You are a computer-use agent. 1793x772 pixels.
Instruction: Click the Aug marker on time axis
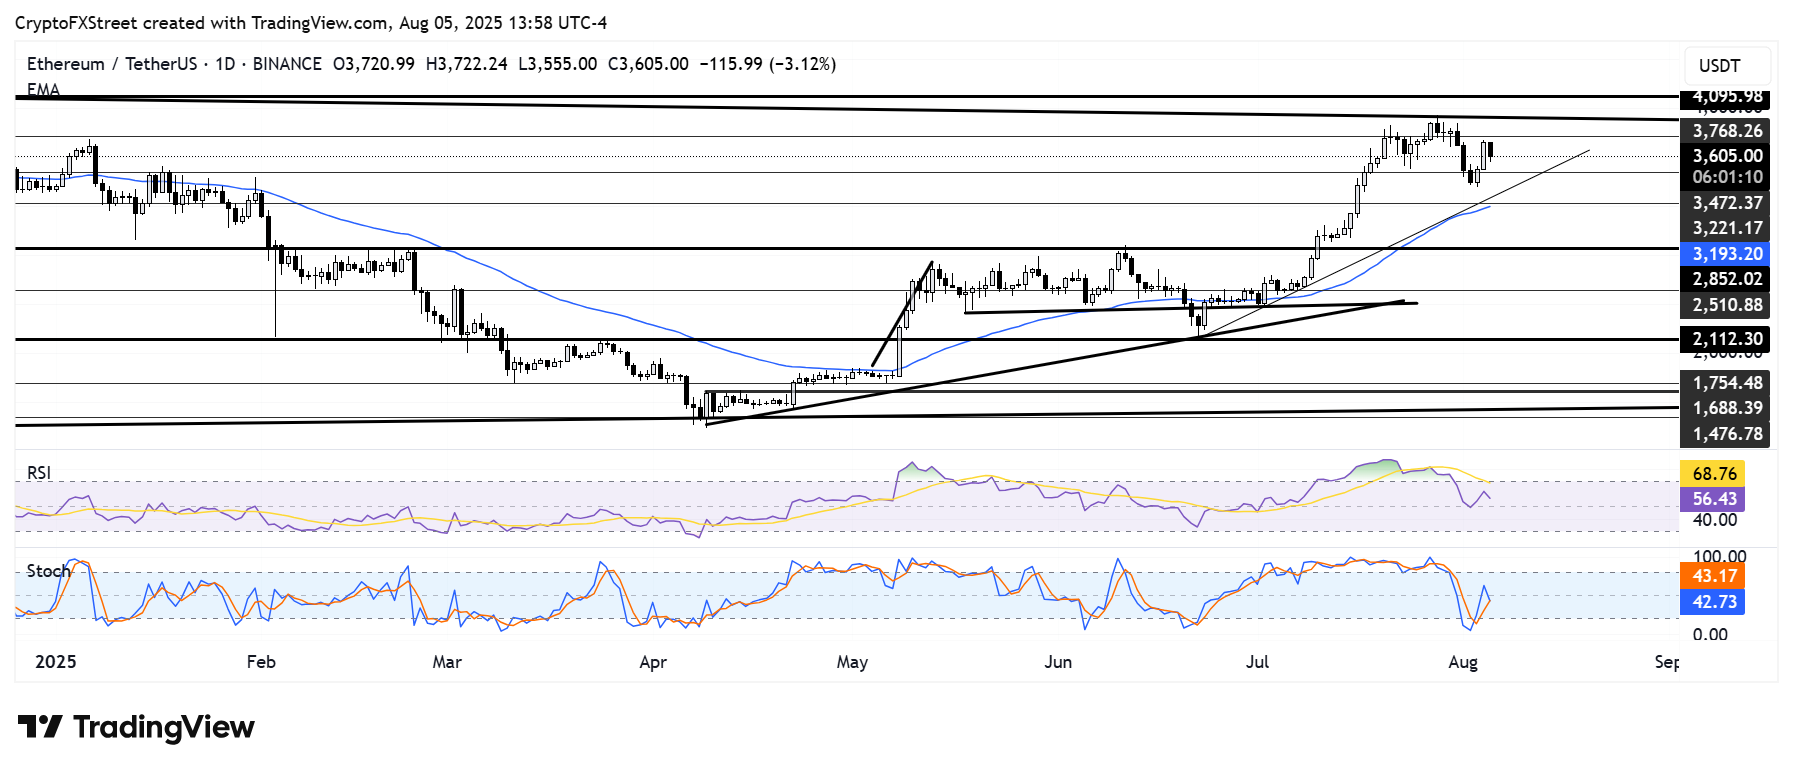click(1463, 662)
